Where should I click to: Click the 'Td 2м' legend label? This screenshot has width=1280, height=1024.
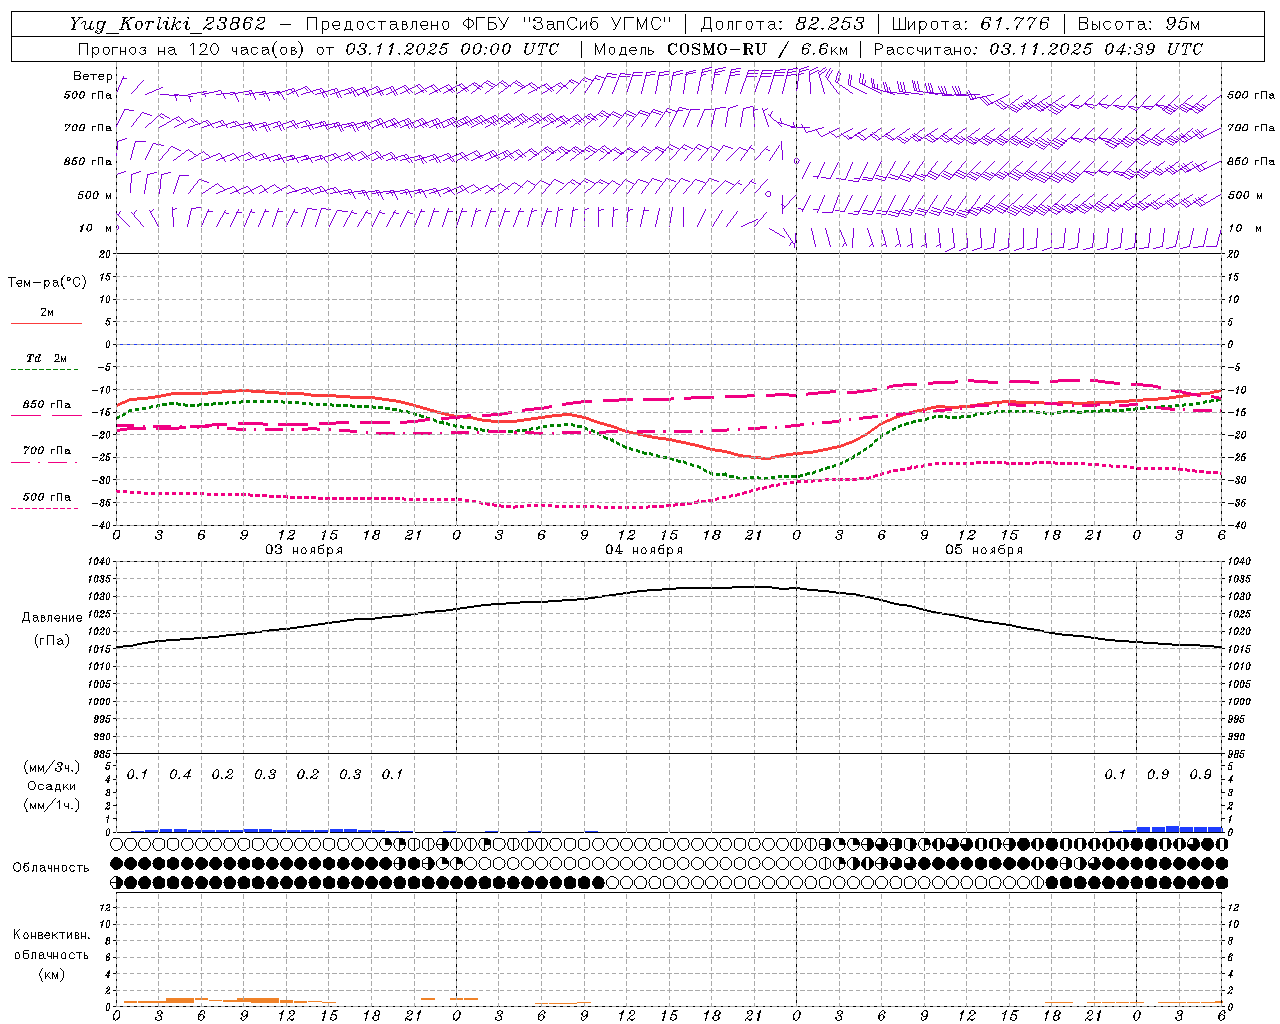pyautogui.click(x=46, y=358)
